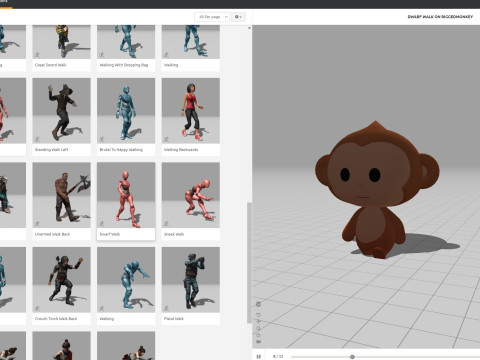Pause the animation playback
The image size is (480, 360).
[x=259, y=356]
